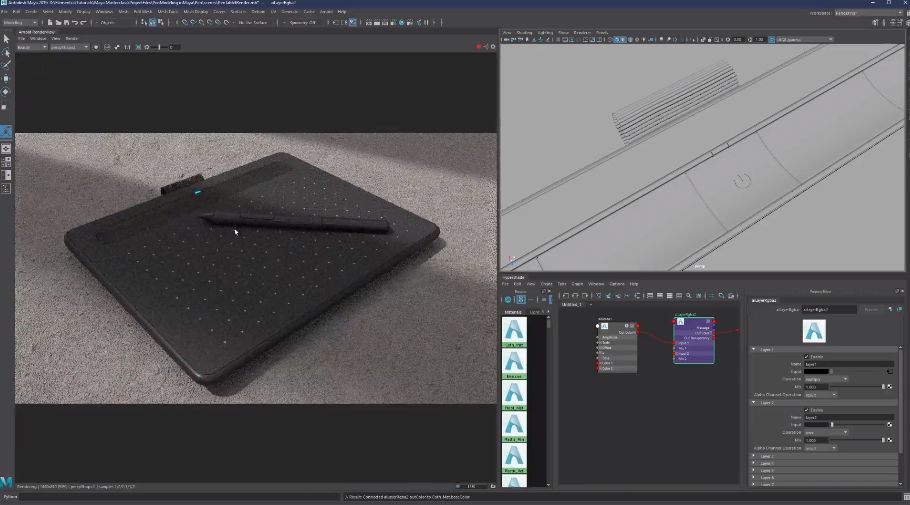Activate the Scale tool in toolbox

coord(6,106)
